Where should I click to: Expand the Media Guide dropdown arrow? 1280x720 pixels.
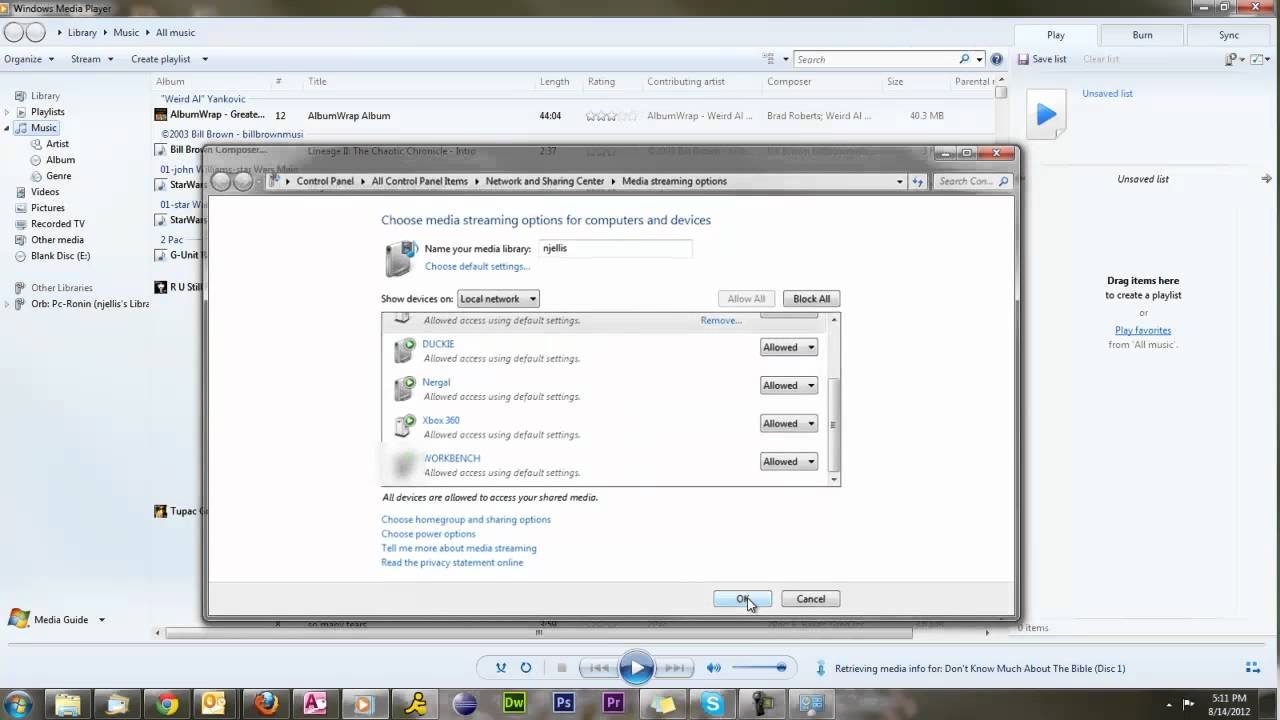point(101,620)
